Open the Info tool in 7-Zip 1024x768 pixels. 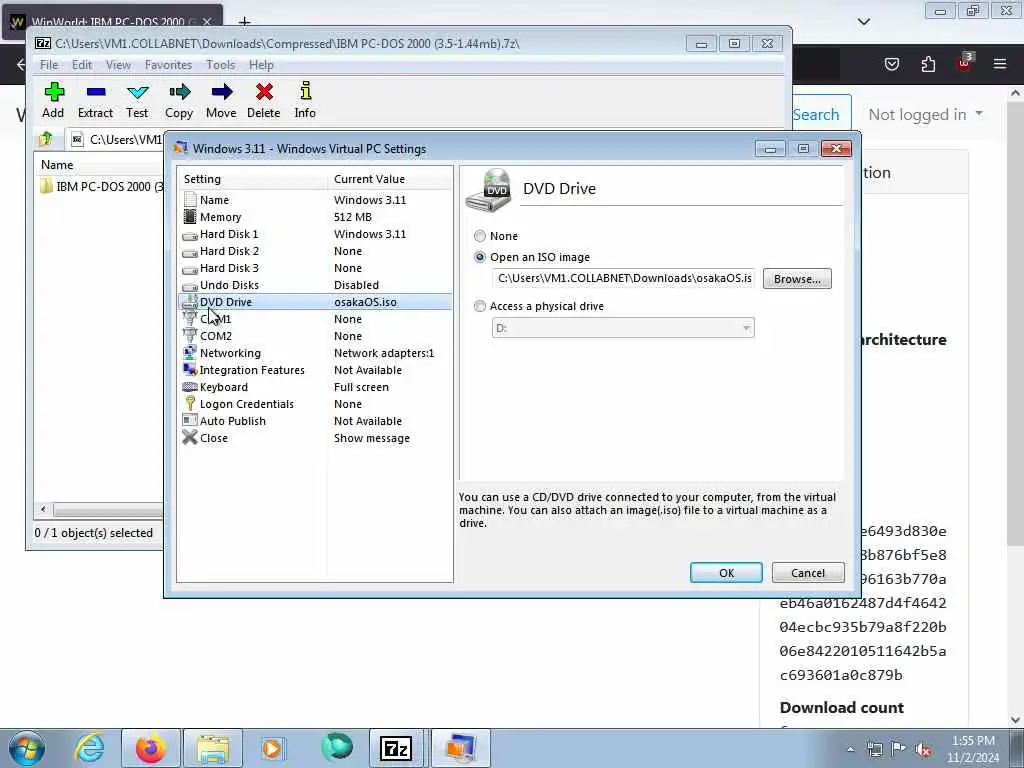[305, 100]
